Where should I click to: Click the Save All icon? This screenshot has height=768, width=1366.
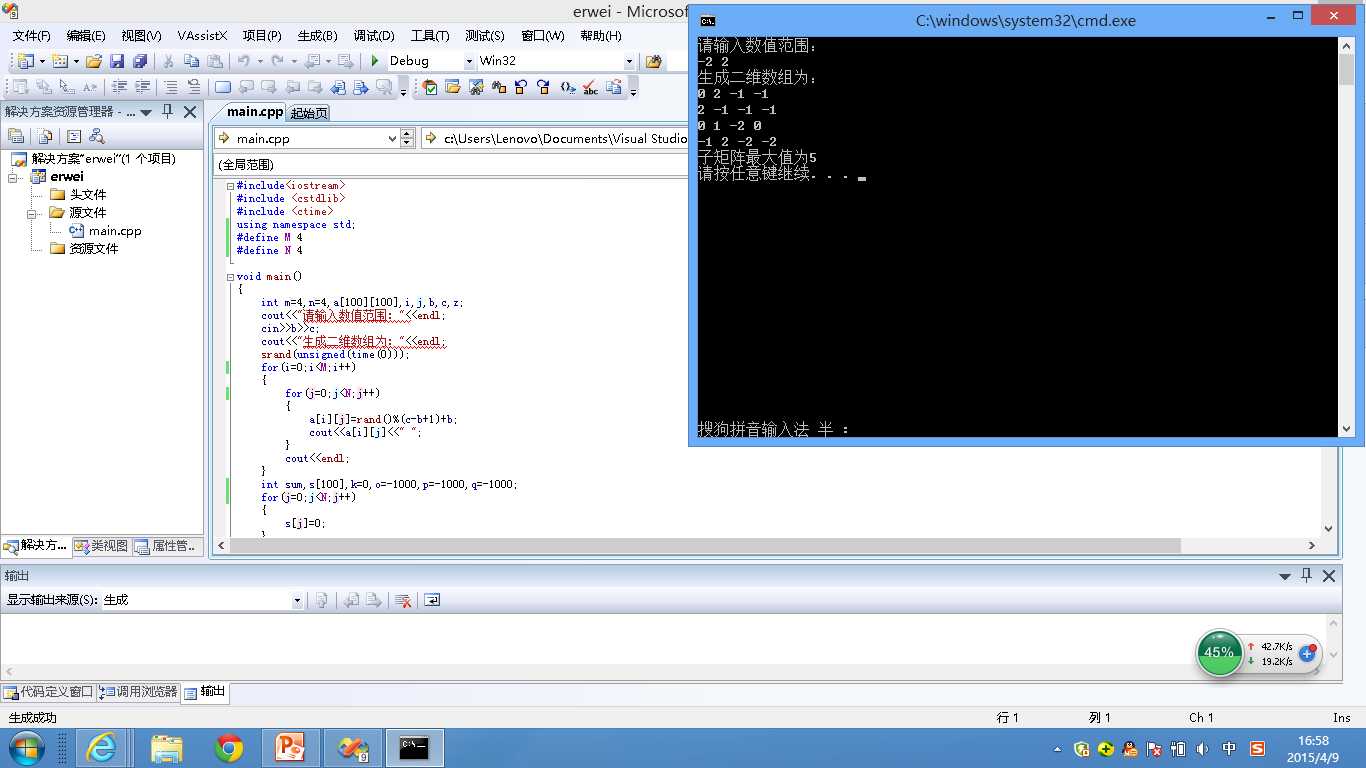point(140,61)
